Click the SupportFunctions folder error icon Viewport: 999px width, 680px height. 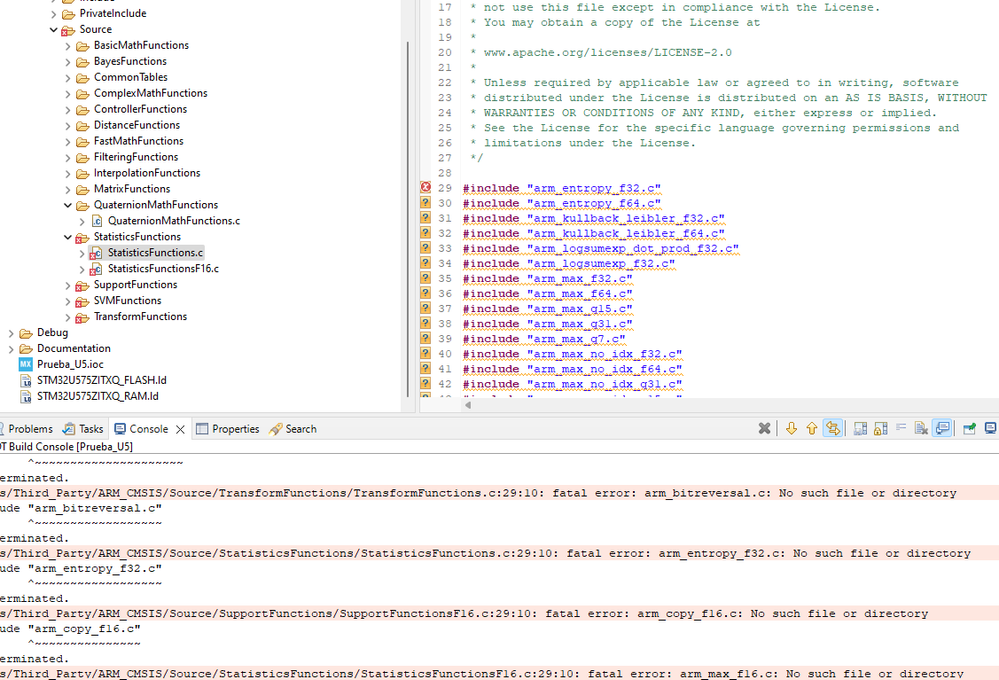tap(82, 286)
